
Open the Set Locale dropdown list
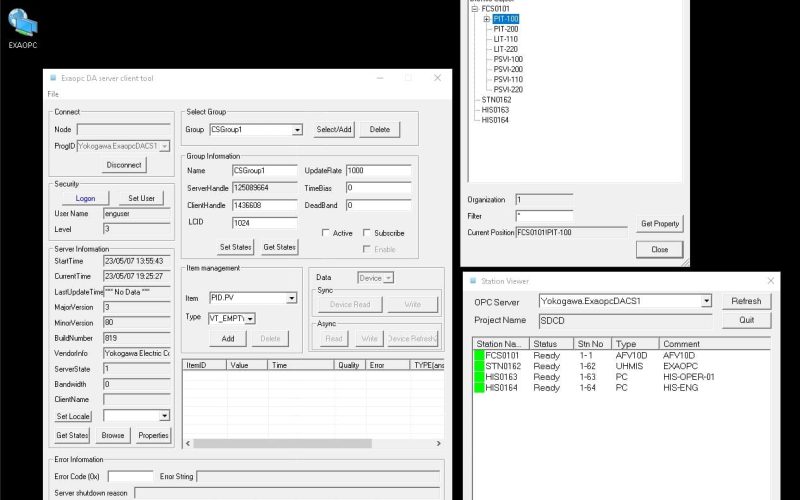tap(164, 416)
